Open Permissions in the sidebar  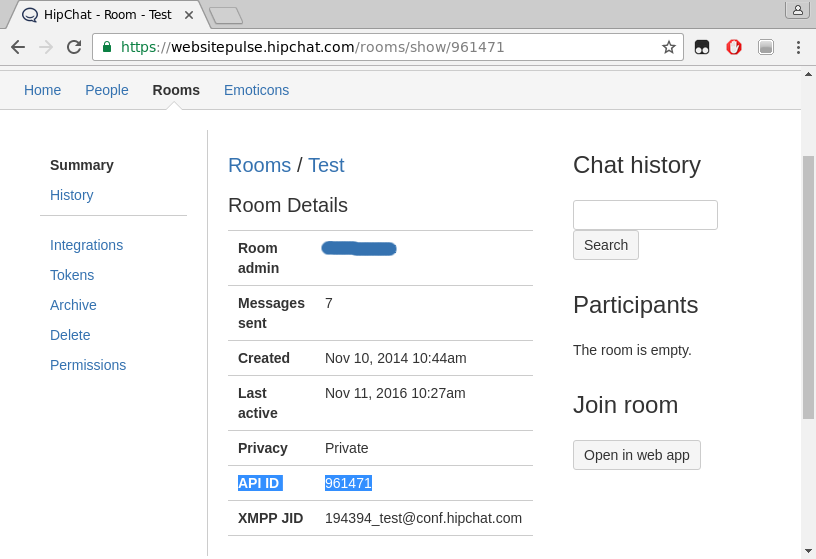(x=88, y=365)
